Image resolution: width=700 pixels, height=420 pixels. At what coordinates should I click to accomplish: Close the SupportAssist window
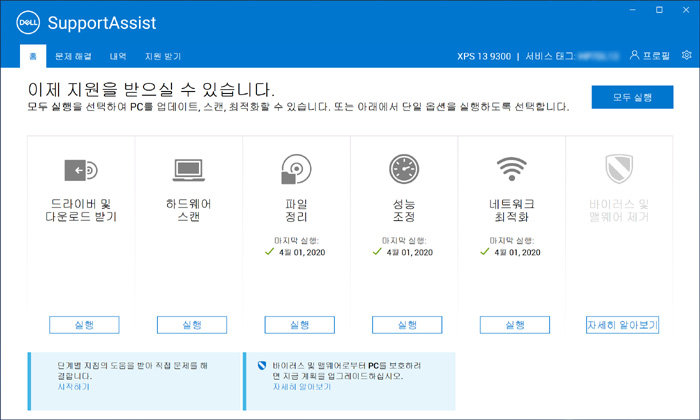tap(686, 10)
